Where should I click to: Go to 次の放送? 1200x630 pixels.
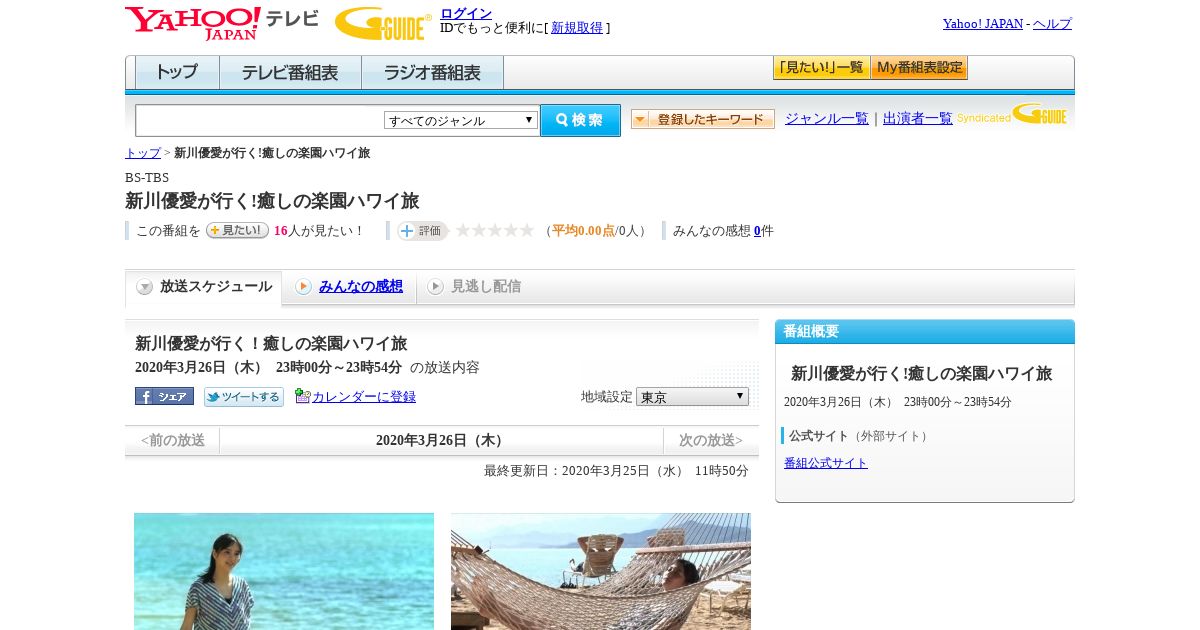coord(711,441)
